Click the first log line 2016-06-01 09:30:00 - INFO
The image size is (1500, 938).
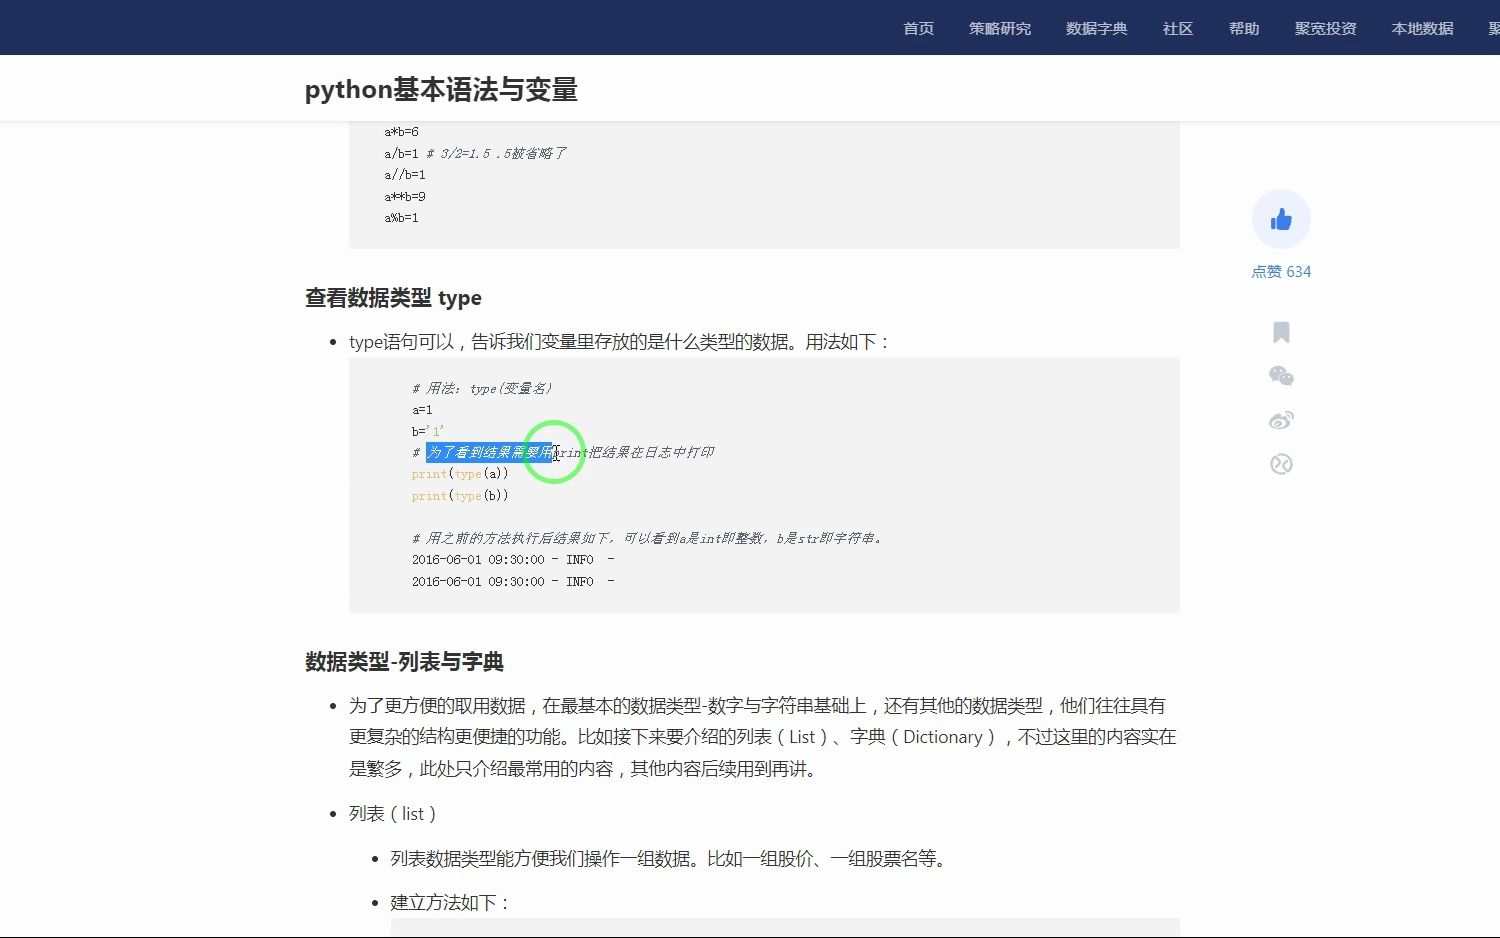tap(513, 560)
